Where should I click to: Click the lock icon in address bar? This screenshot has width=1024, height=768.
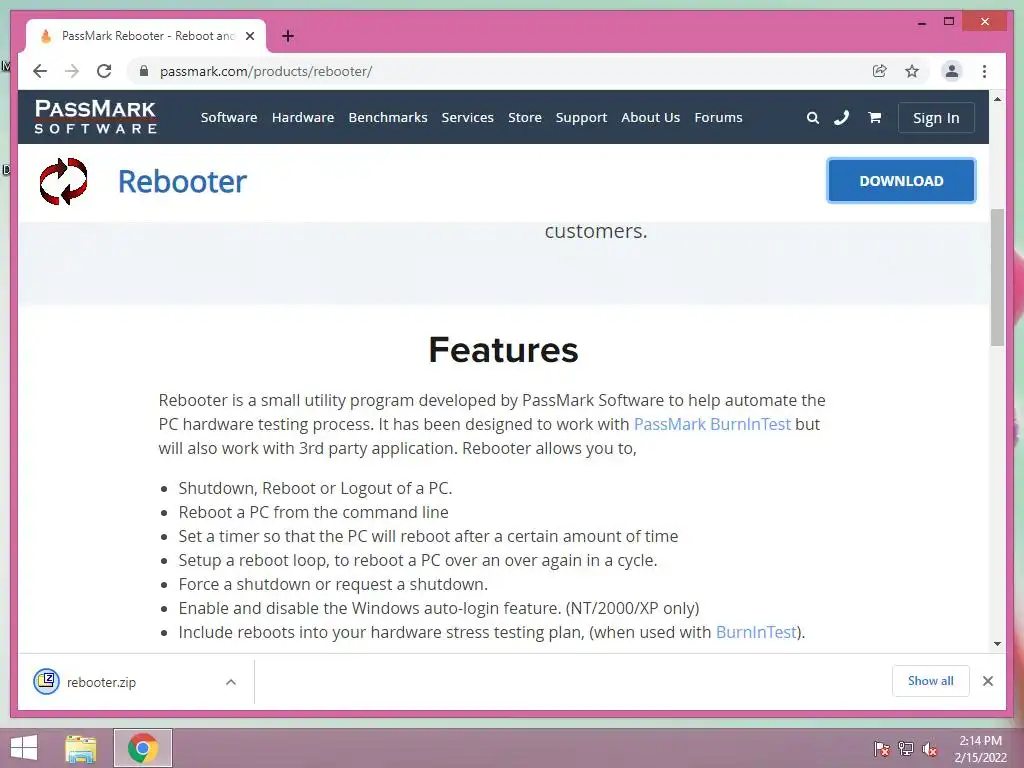point(144,71)
